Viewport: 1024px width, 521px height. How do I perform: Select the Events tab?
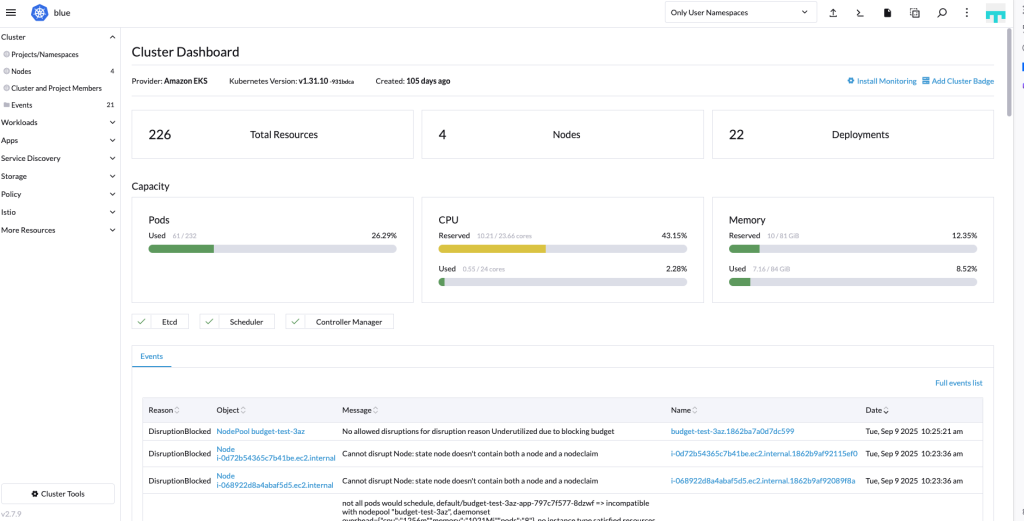tap(151, 356)
